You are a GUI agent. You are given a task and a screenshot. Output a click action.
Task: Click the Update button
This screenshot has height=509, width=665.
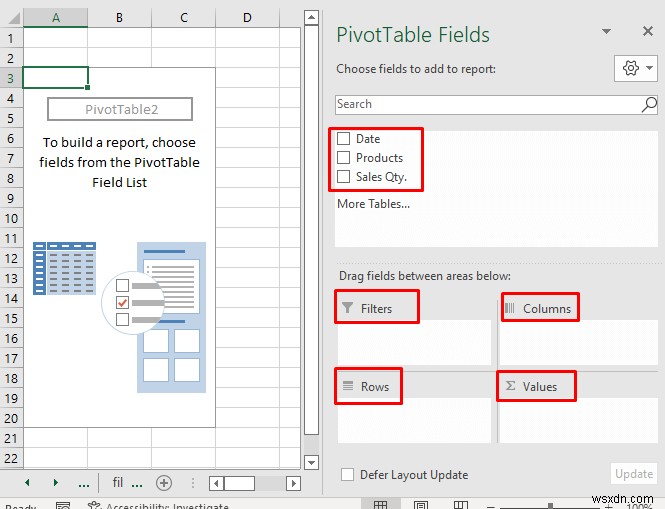tap(634, 474)
